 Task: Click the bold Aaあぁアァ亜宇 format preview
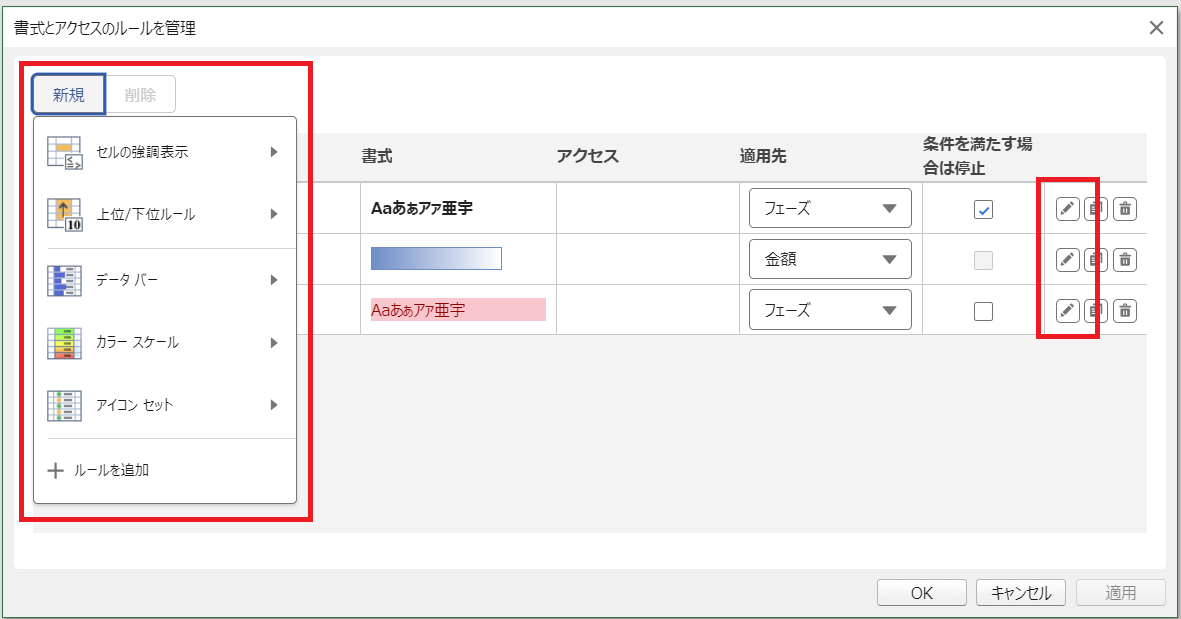click(422, 208)
